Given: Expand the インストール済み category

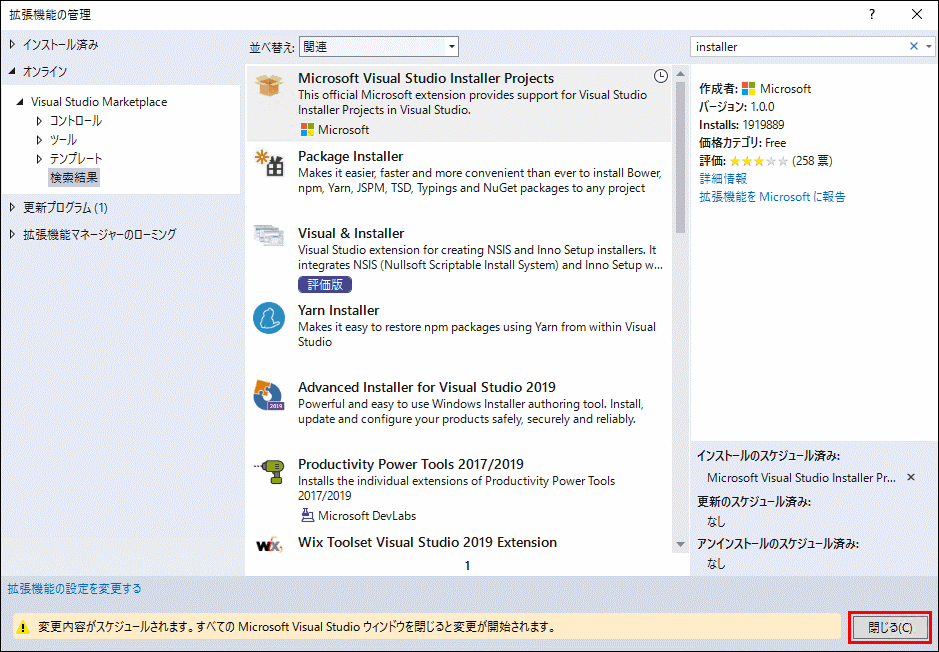Looking at the screenshot, I should coord(12,44).
